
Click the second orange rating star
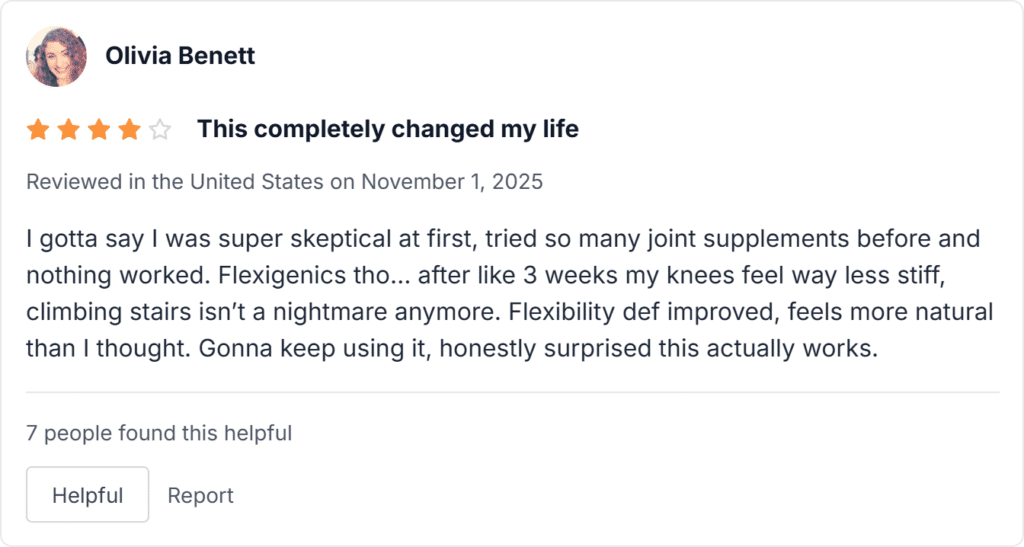click(69, 129)
